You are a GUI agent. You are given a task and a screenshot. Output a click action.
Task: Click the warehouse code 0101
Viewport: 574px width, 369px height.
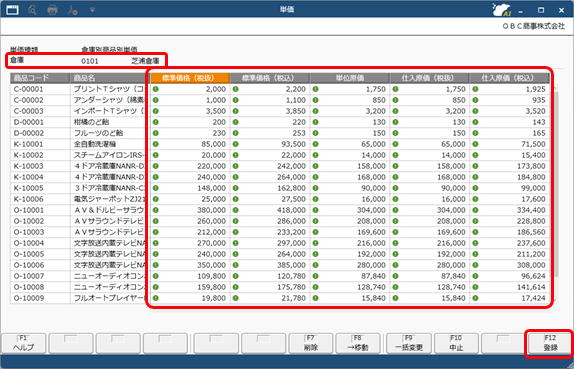90,61
